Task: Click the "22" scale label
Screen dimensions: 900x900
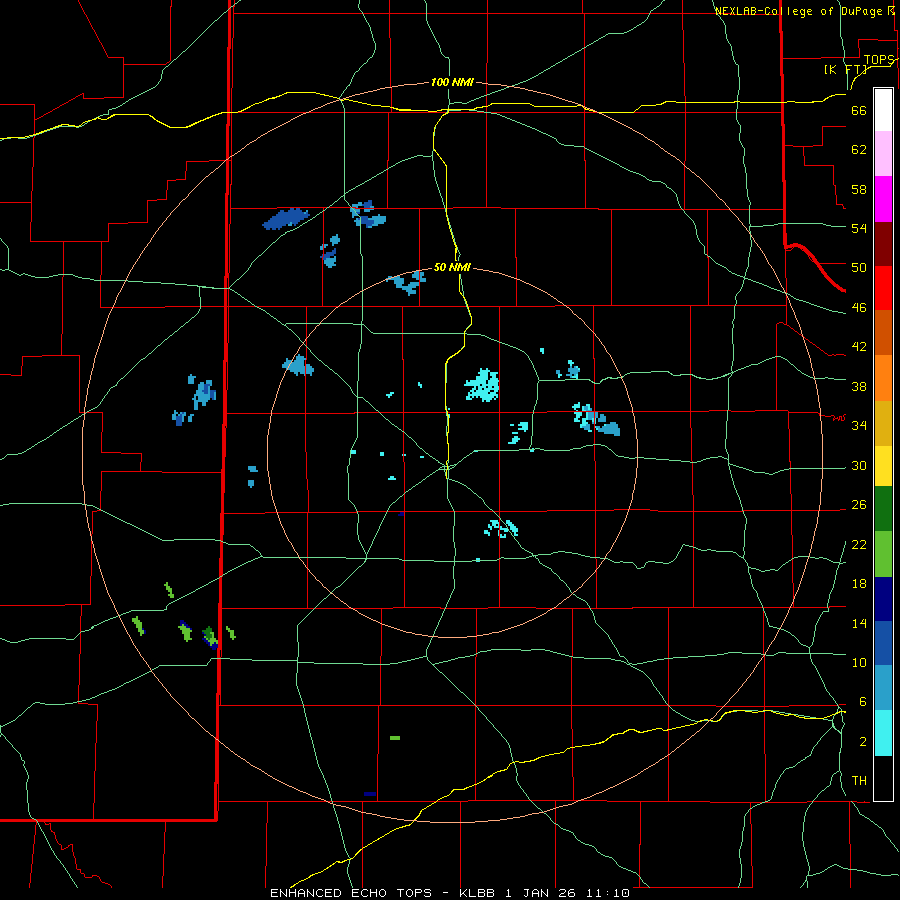Action: [859, 544]
